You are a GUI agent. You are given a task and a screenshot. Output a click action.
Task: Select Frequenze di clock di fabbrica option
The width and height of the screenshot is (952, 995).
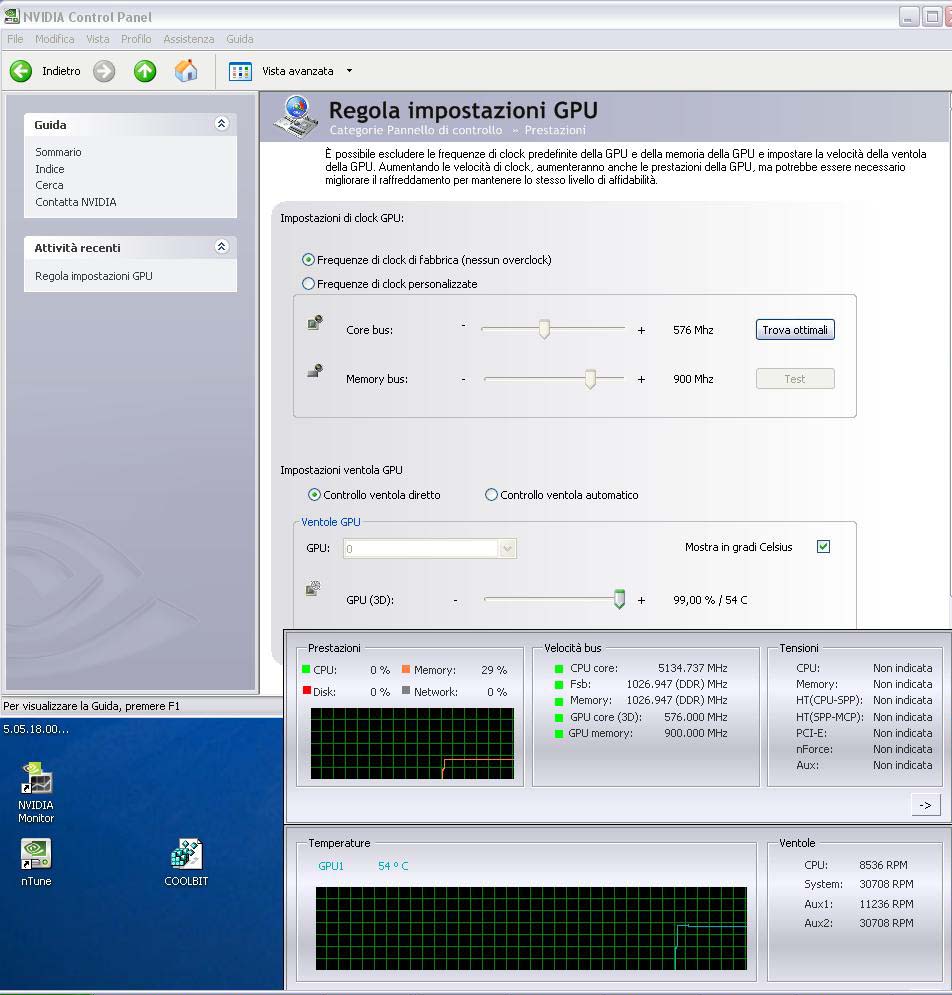308,260
